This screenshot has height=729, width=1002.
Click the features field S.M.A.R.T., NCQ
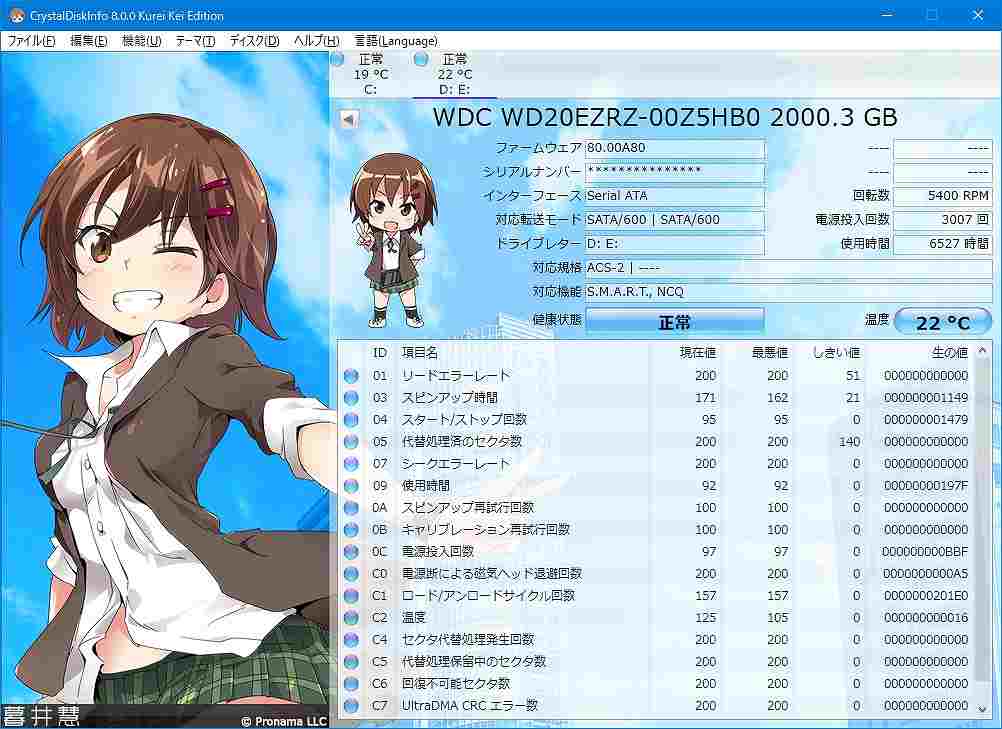(789, 292)
